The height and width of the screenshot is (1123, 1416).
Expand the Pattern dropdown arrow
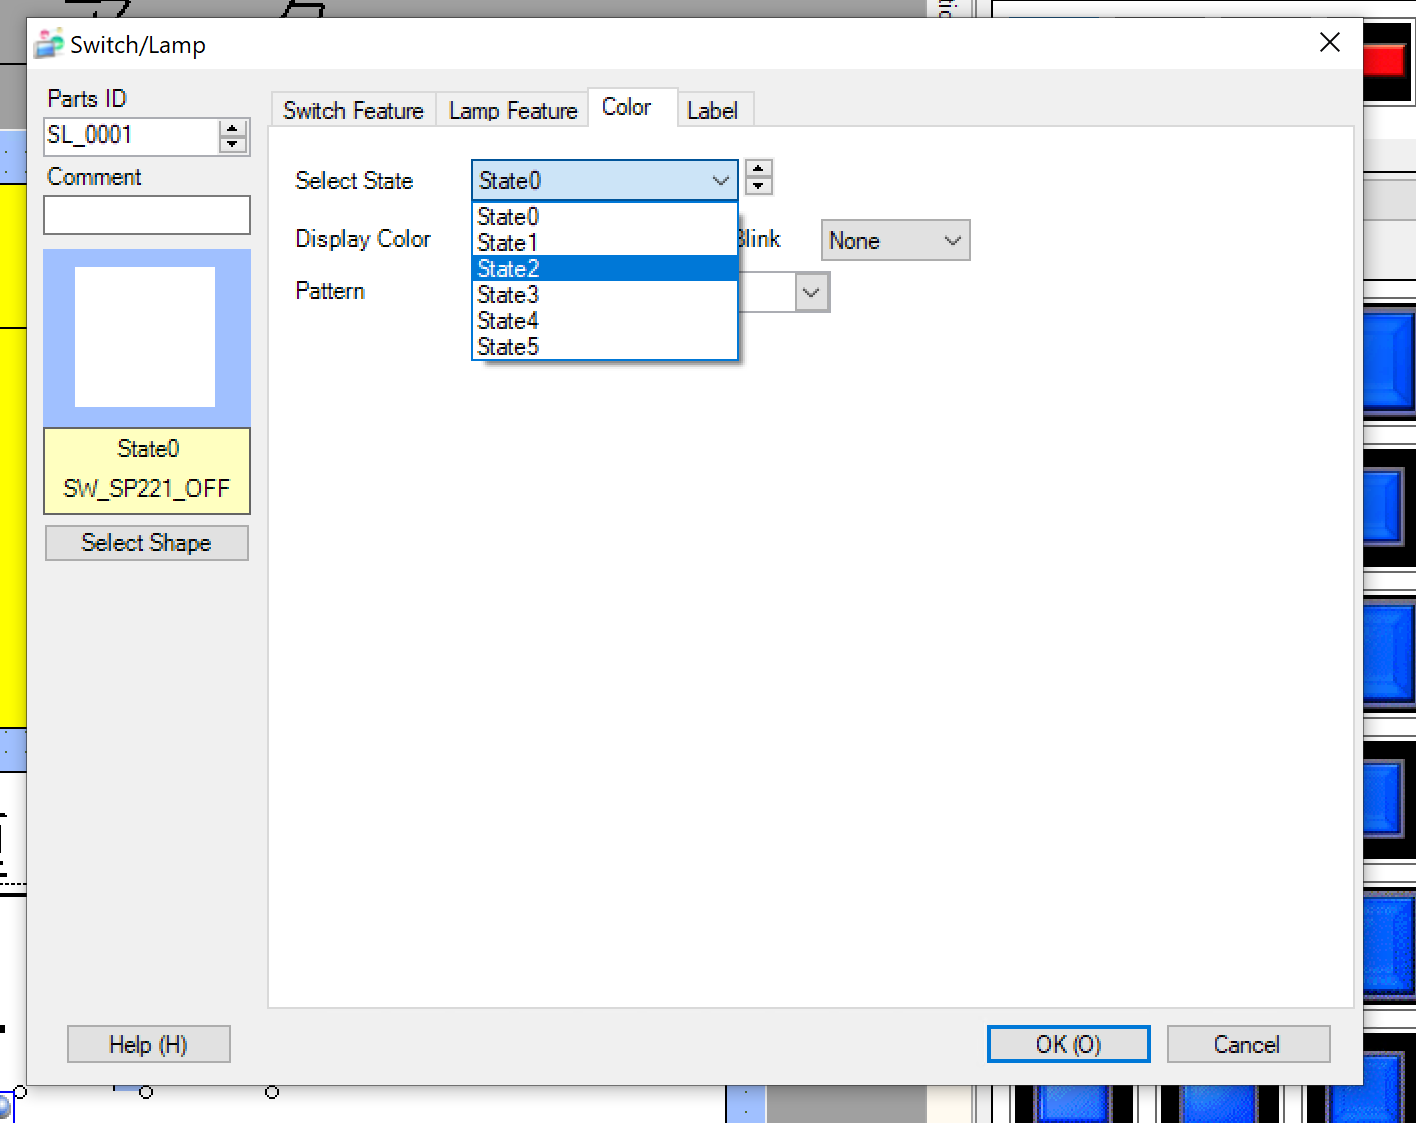(811, 293)
